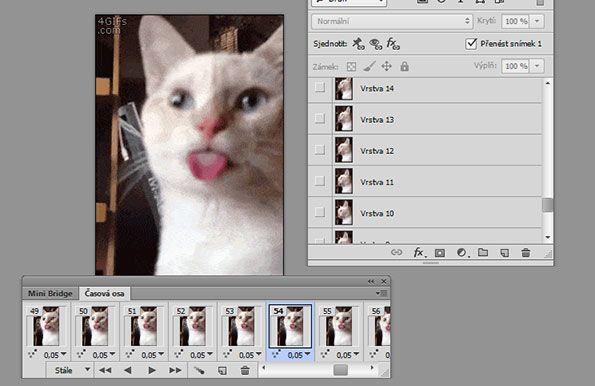Click the Krytí opacity value field
Screen dimensions: 595x386
pyautogui.click(x=516, y=21)
